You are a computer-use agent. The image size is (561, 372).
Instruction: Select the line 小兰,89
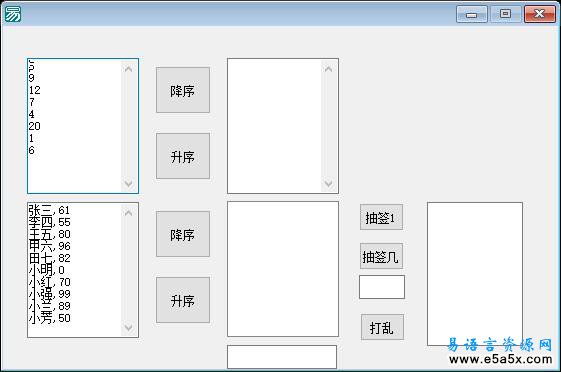click(49, 306)
